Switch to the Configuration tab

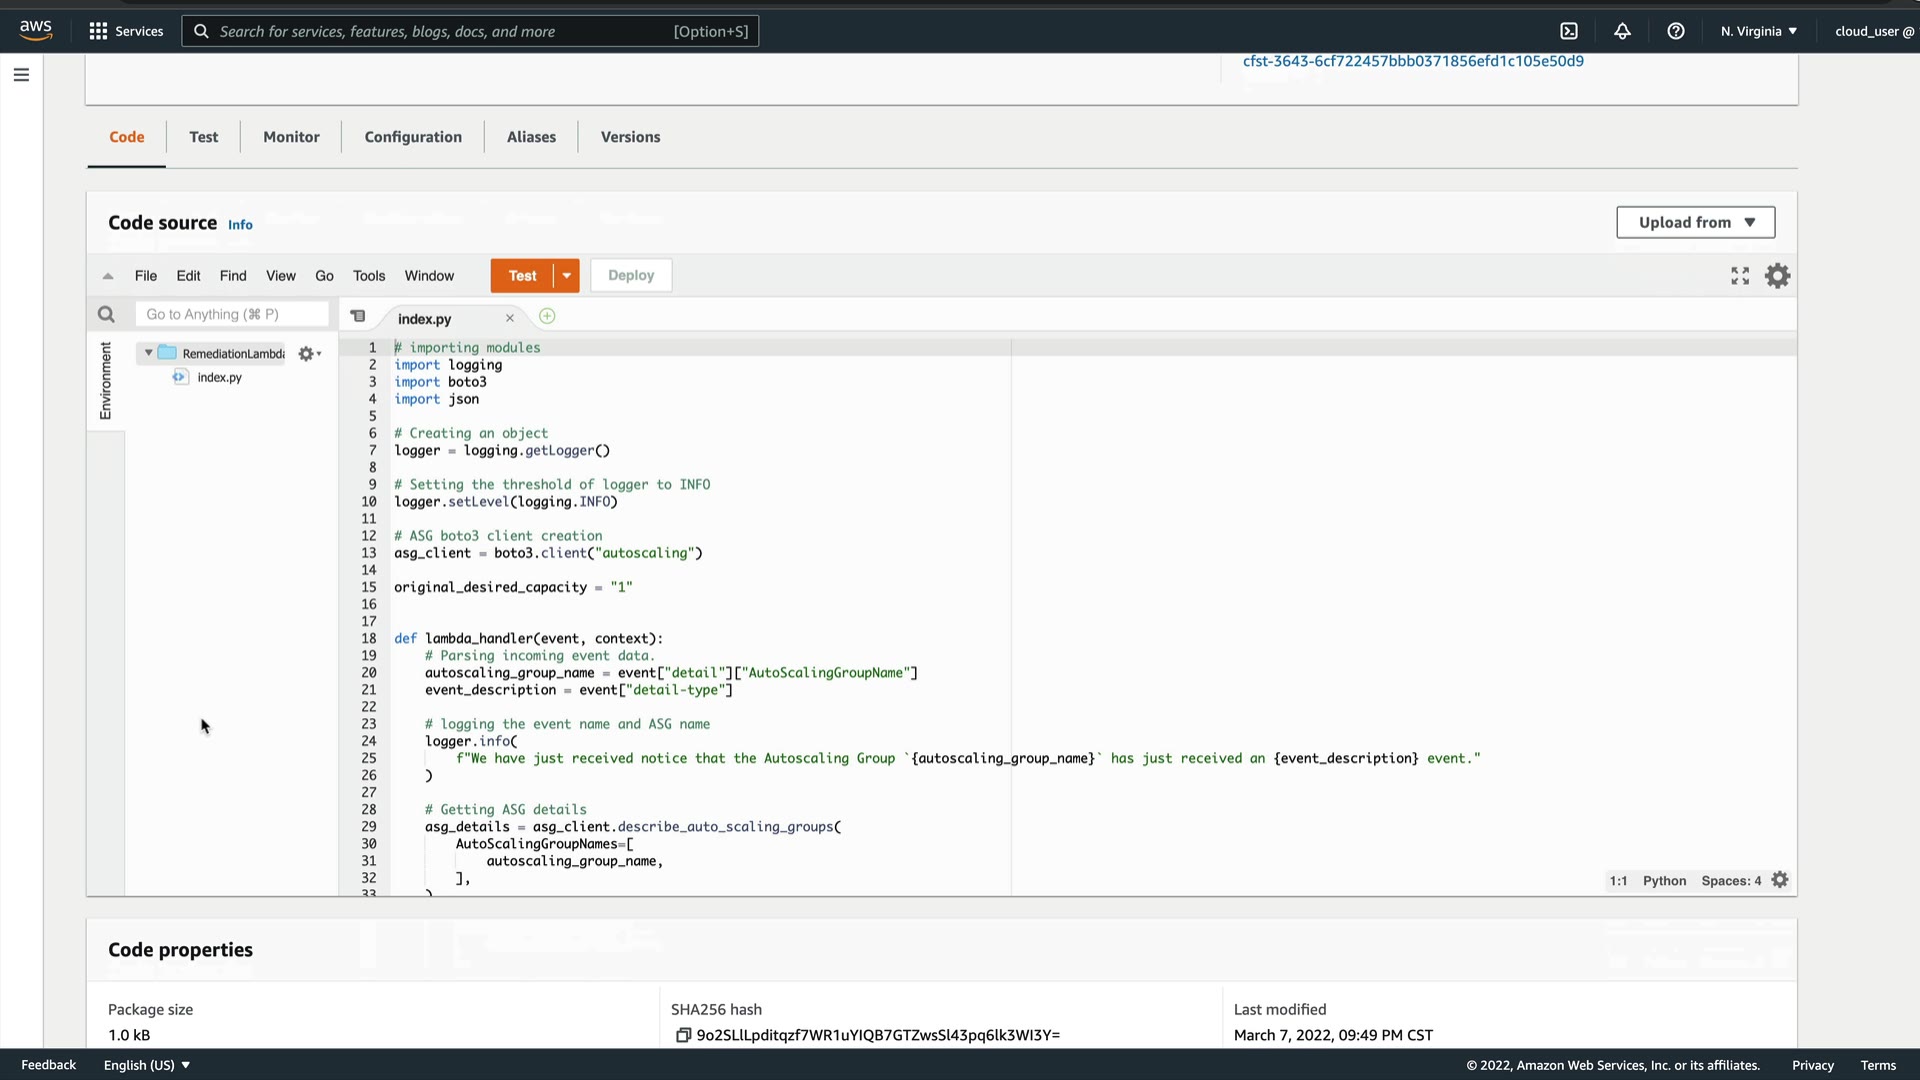(x=413, y=137)
